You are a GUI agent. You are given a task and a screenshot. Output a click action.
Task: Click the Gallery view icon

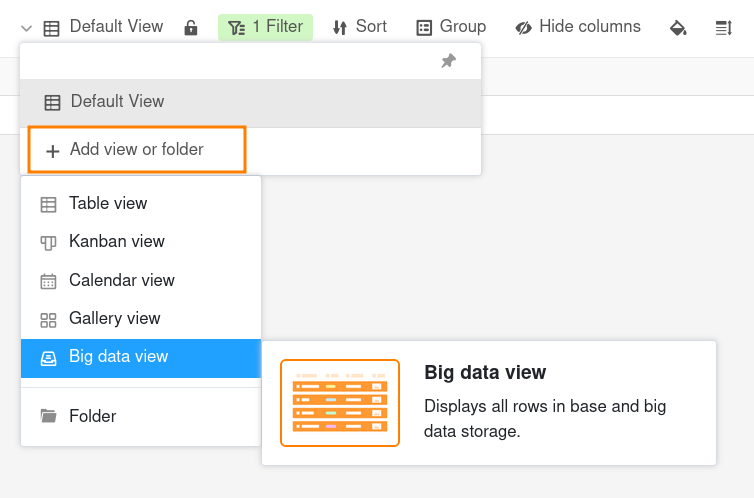(x=48, y=319)
